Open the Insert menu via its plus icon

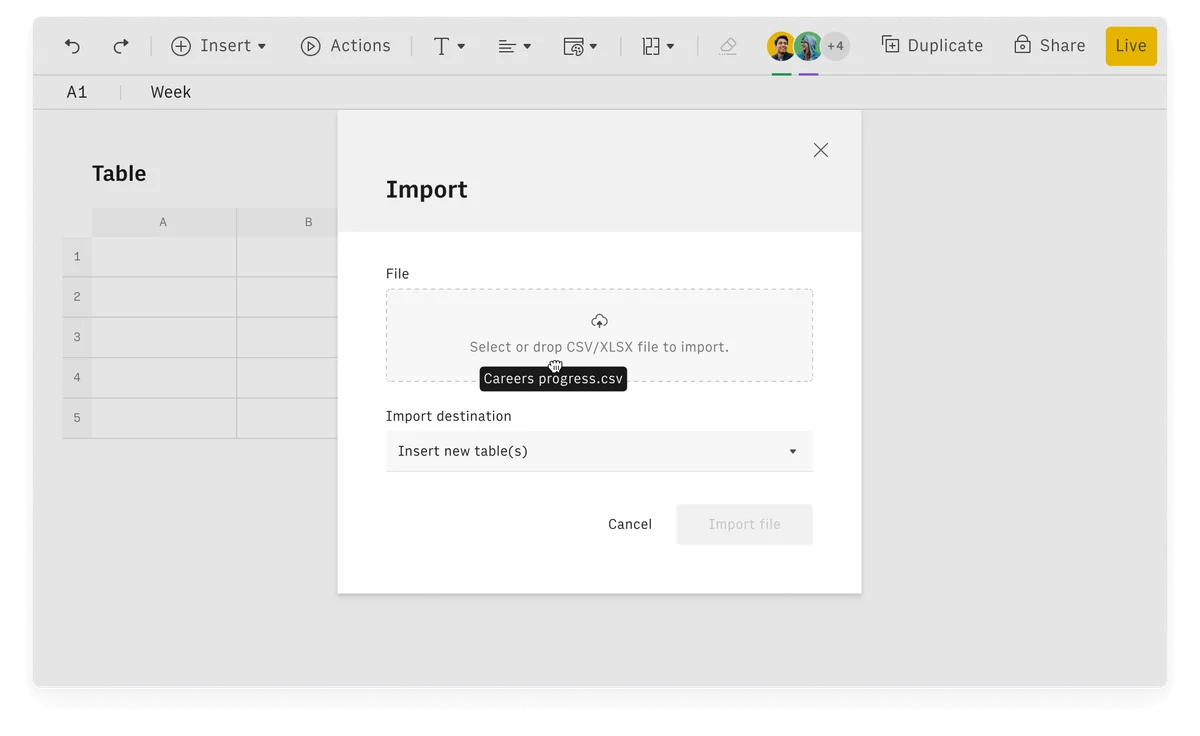pos(180,46)
